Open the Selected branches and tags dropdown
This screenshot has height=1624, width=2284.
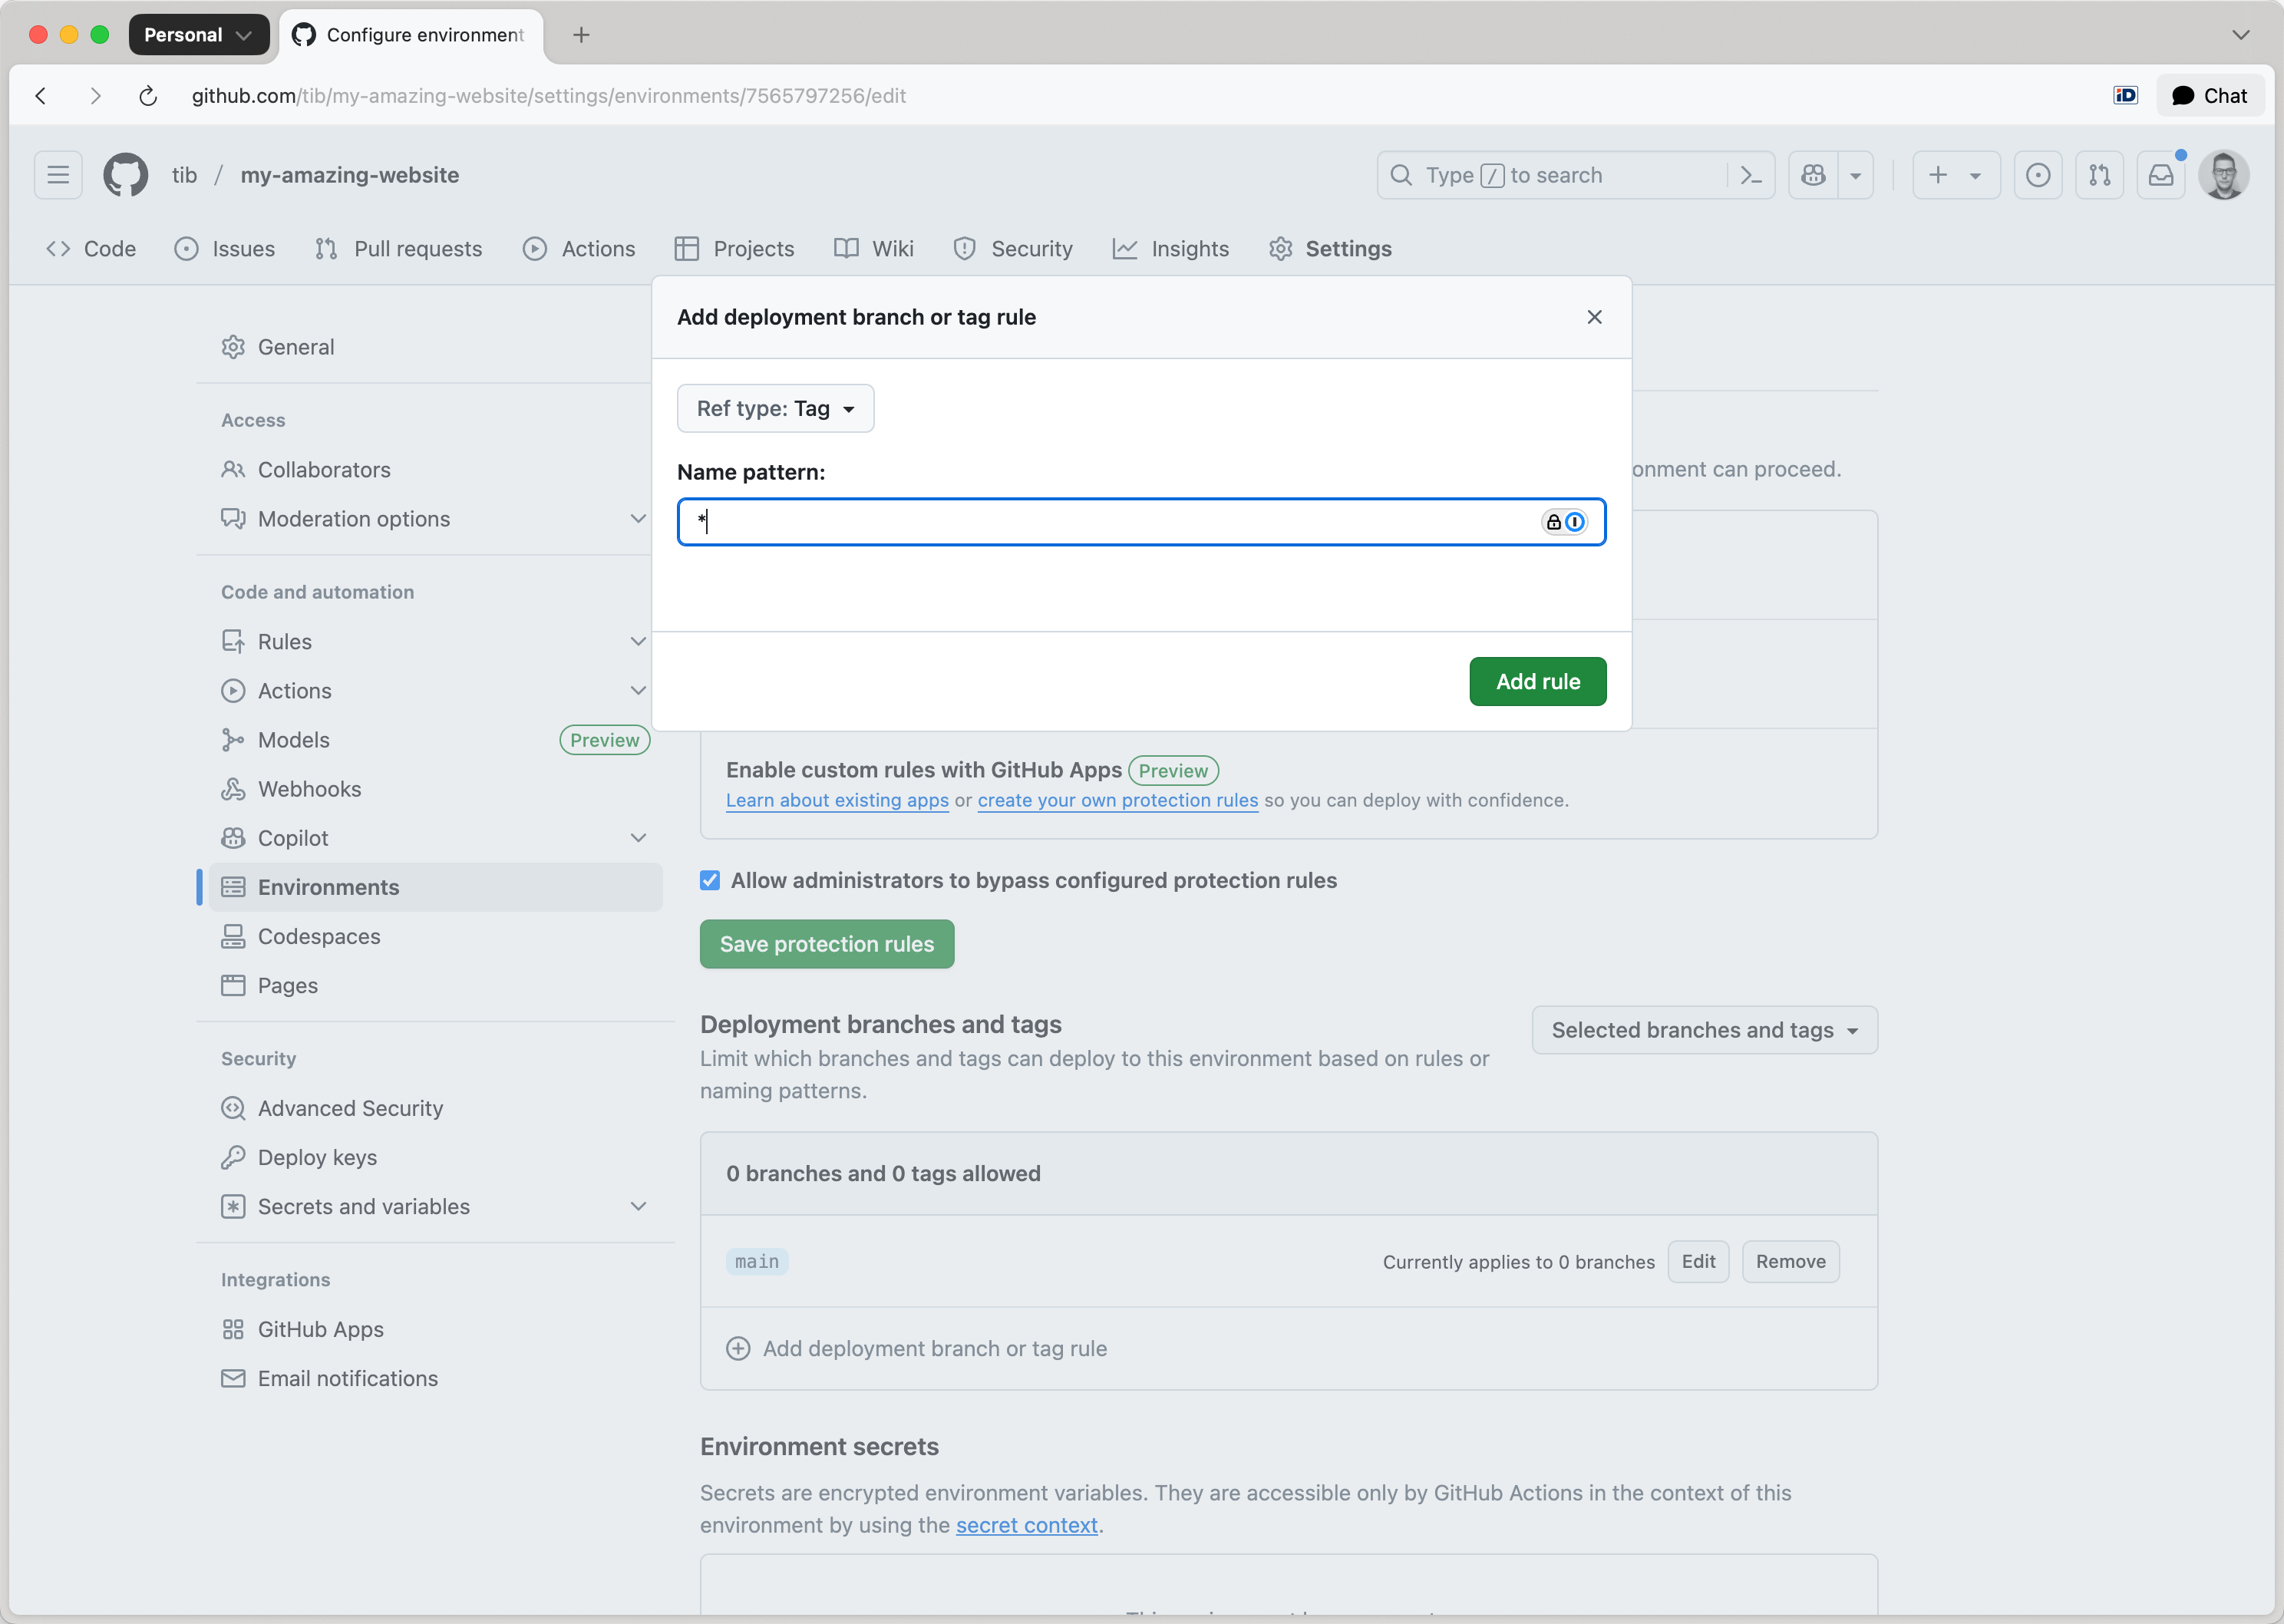pyautogui.click(x=1703, y=1030)
